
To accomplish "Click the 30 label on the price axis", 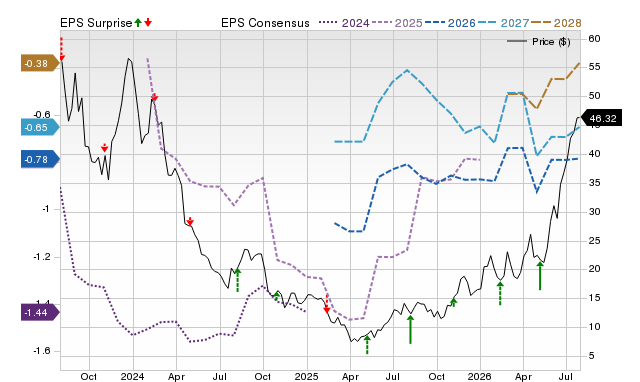I will tap(594, 212).
